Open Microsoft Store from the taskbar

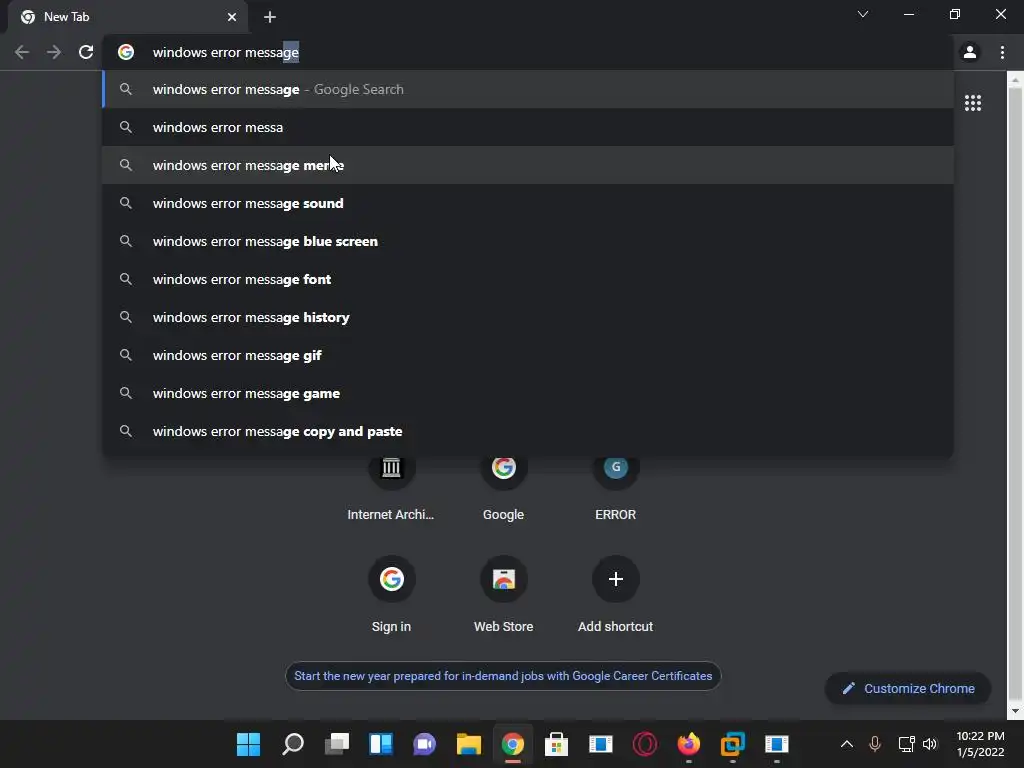pyautogui.click(x=556, y=744)
